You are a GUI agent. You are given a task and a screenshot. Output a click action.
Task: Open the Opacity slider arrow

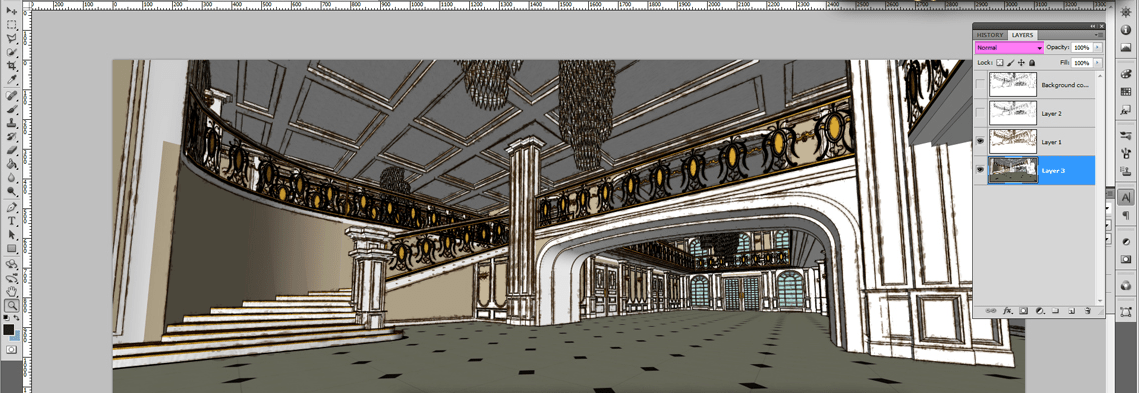click(x=1097, y=47)
